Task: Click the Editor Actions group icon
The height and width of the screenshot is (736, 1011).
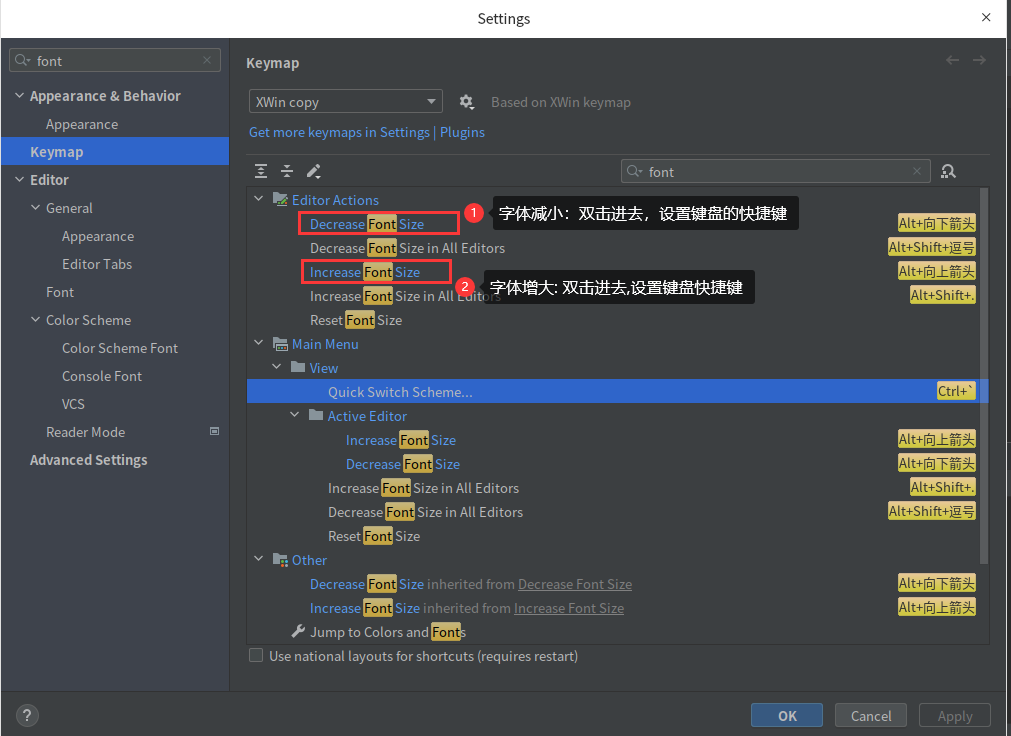Action: 280,199
